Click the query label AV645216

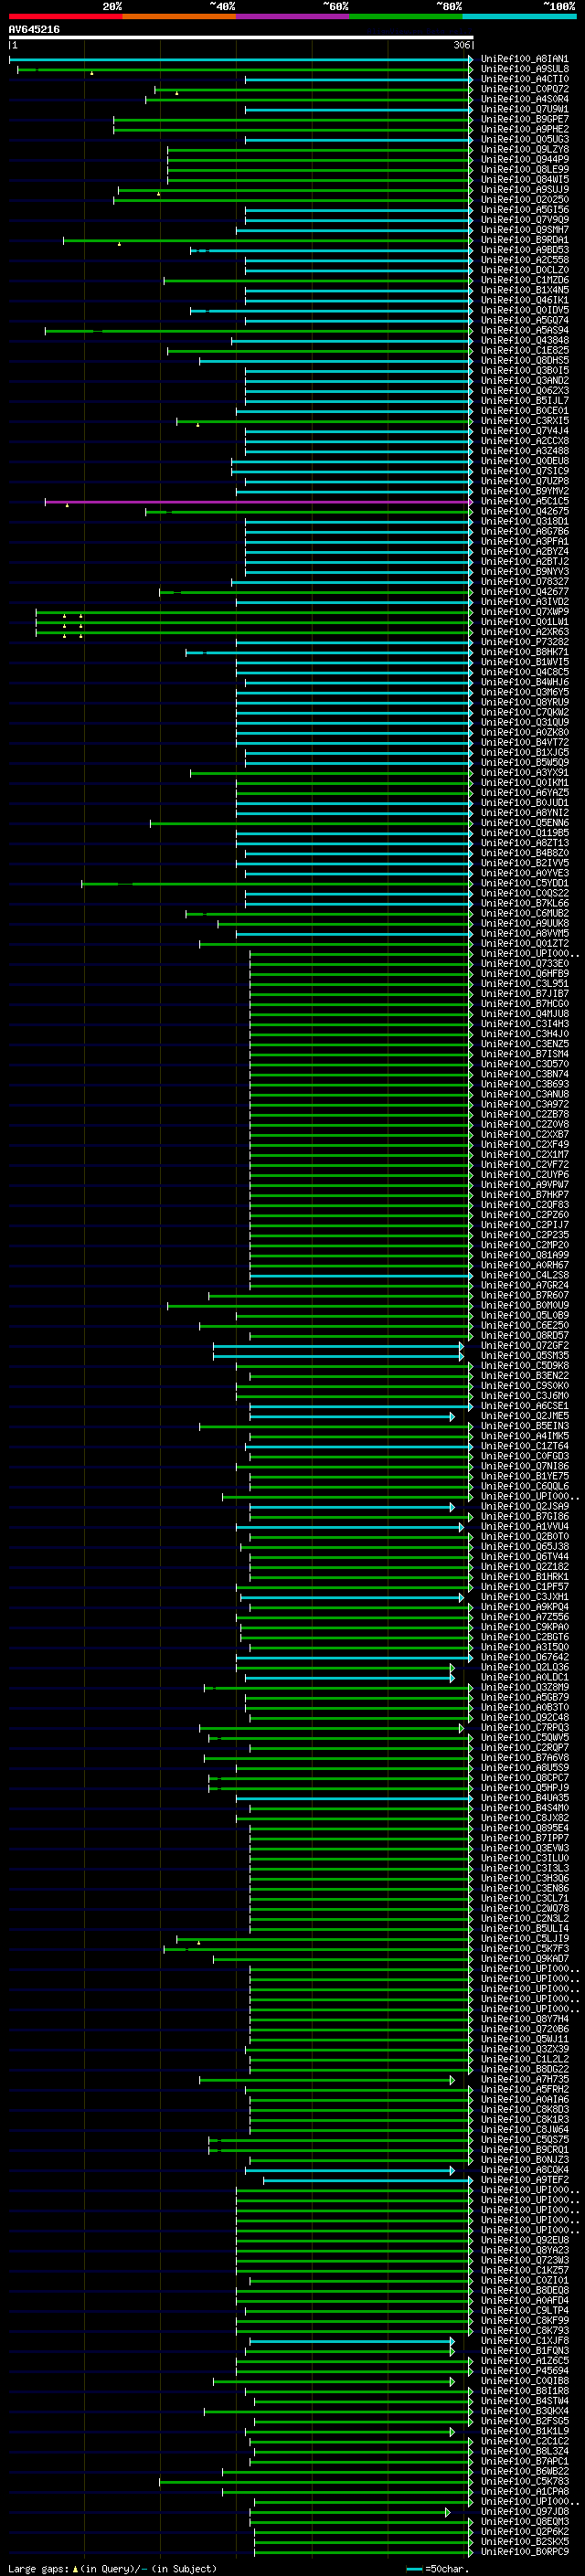34,29
